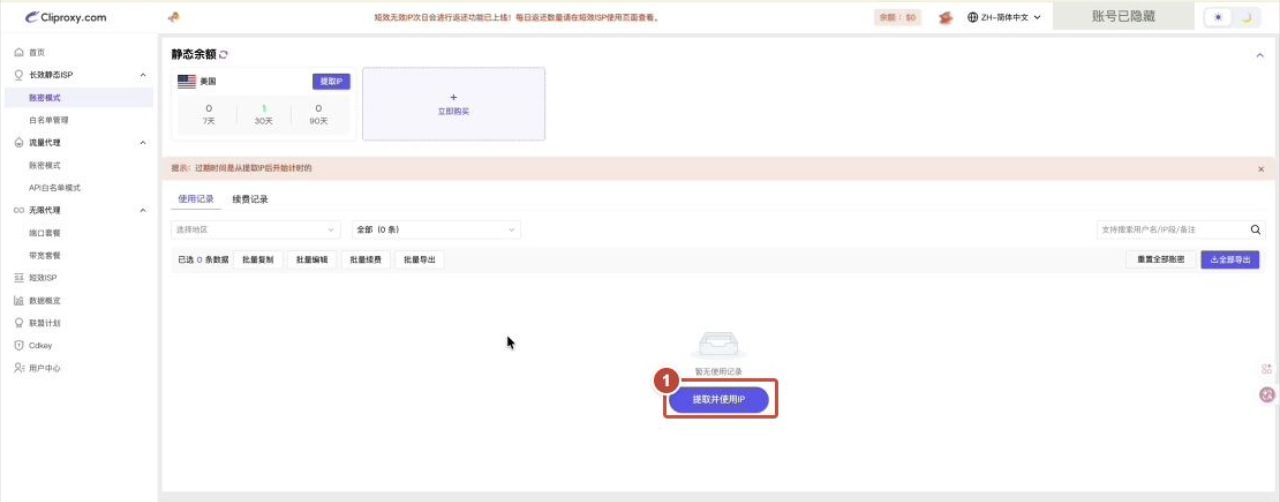Click the 立即购买 plus card
Image resolution: width=1280 pixels, height=502 pixels.
[x=454, y=104]
